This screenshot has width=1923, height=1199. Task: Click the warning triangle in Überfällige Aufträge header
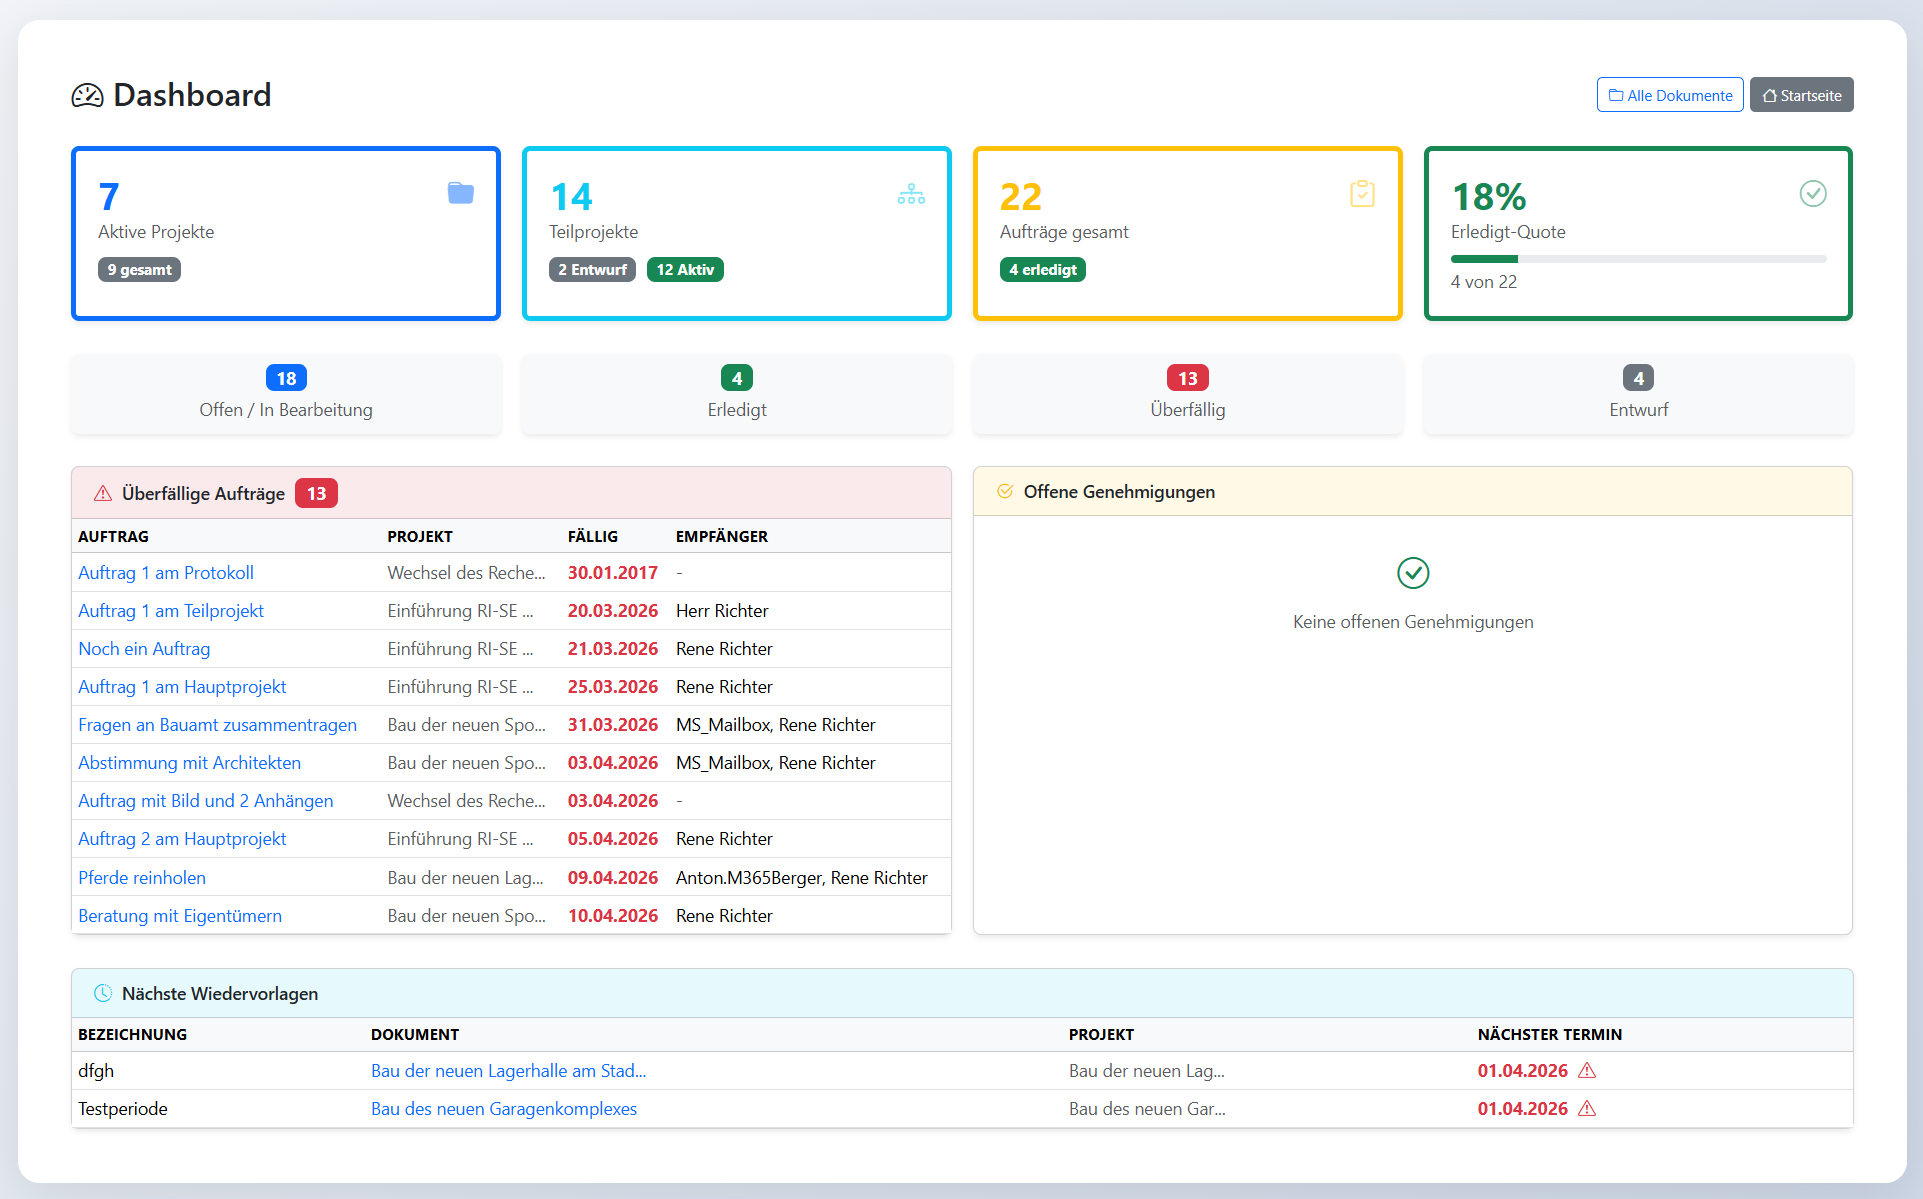pyautogui.click(x=101, y=492)
